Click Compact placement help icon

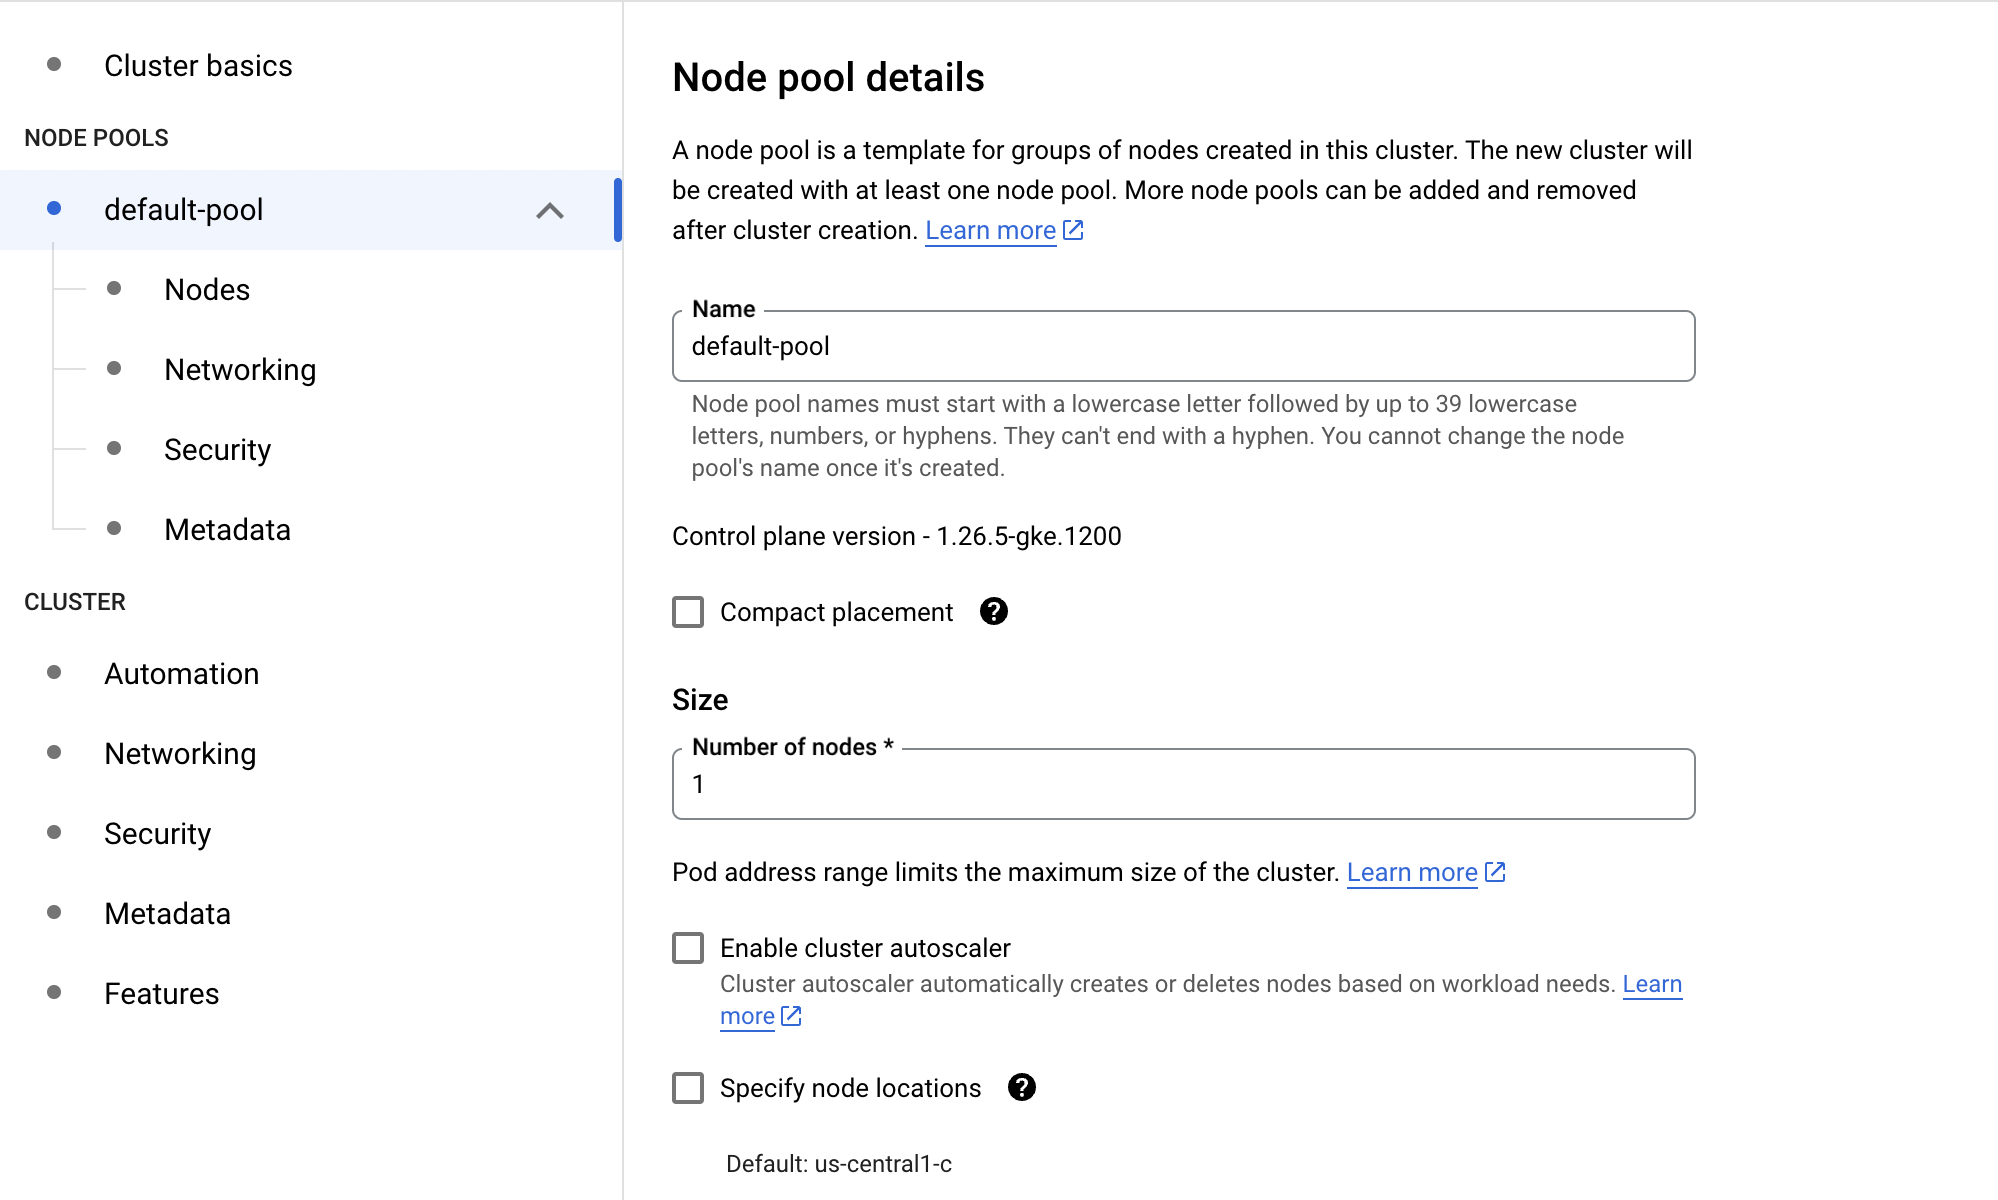point(993,611)
